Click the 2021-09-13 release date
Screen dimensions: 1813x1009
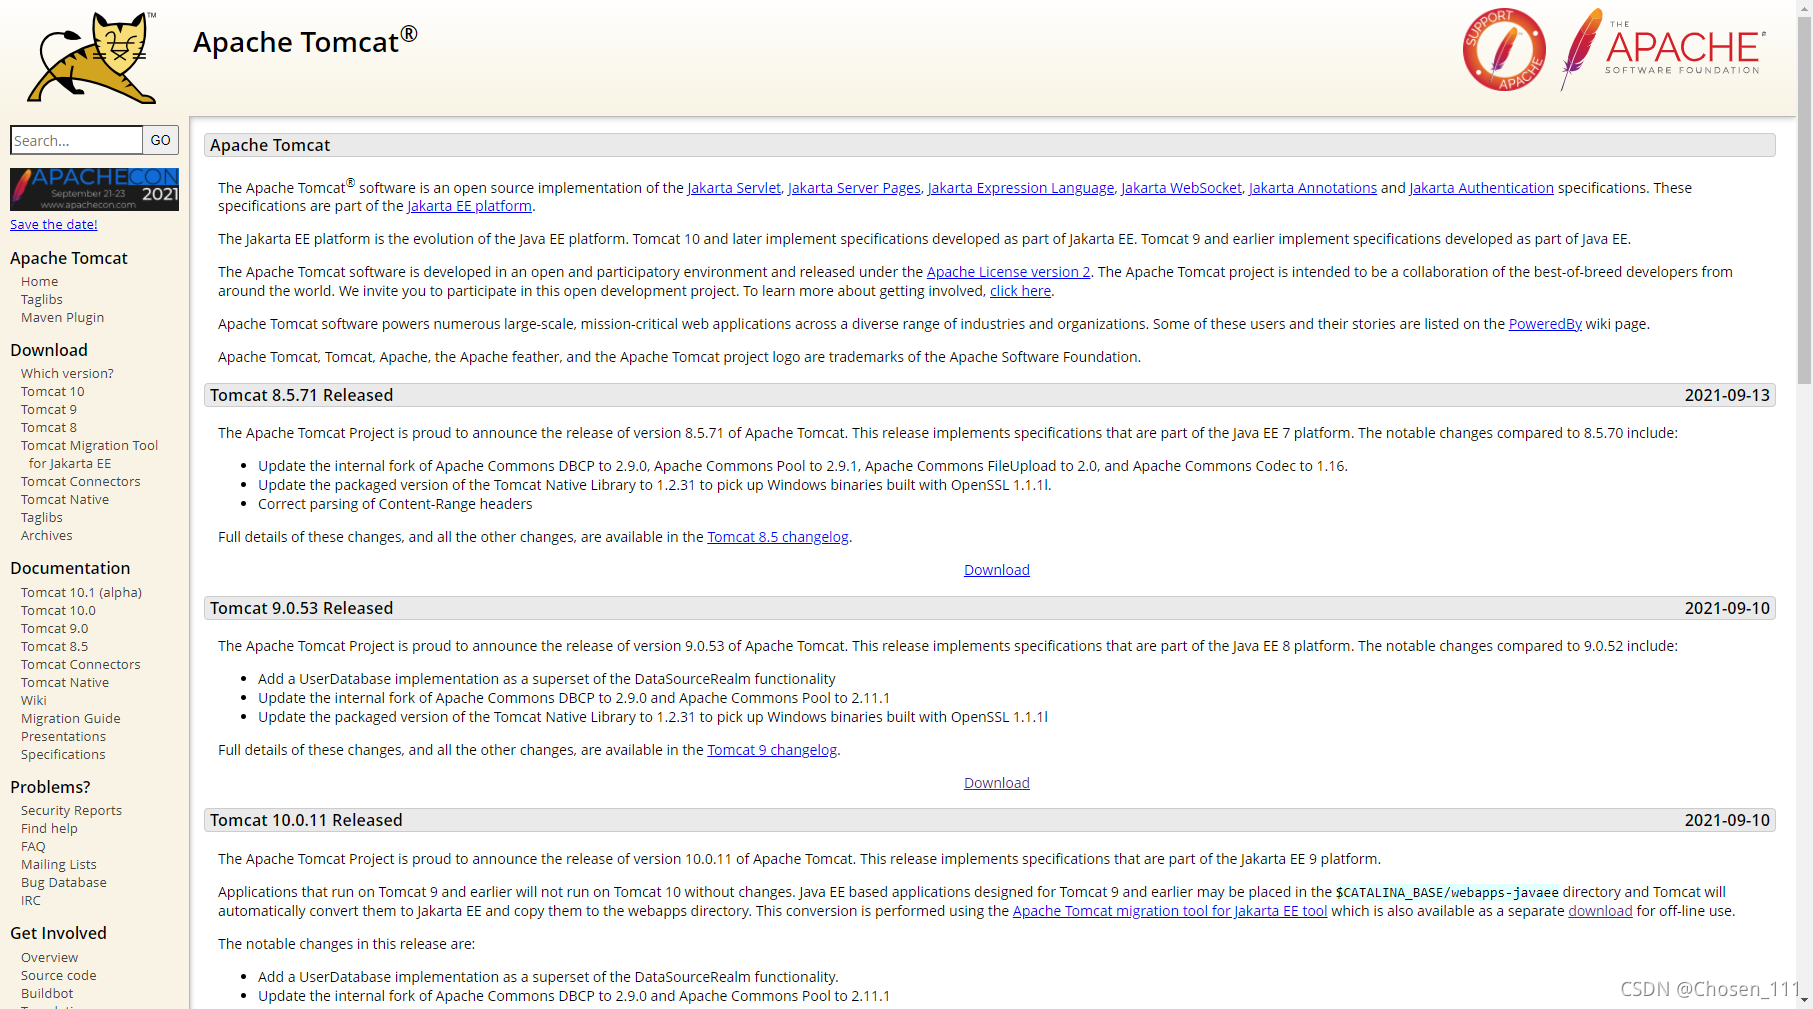tap(1727, 395)
